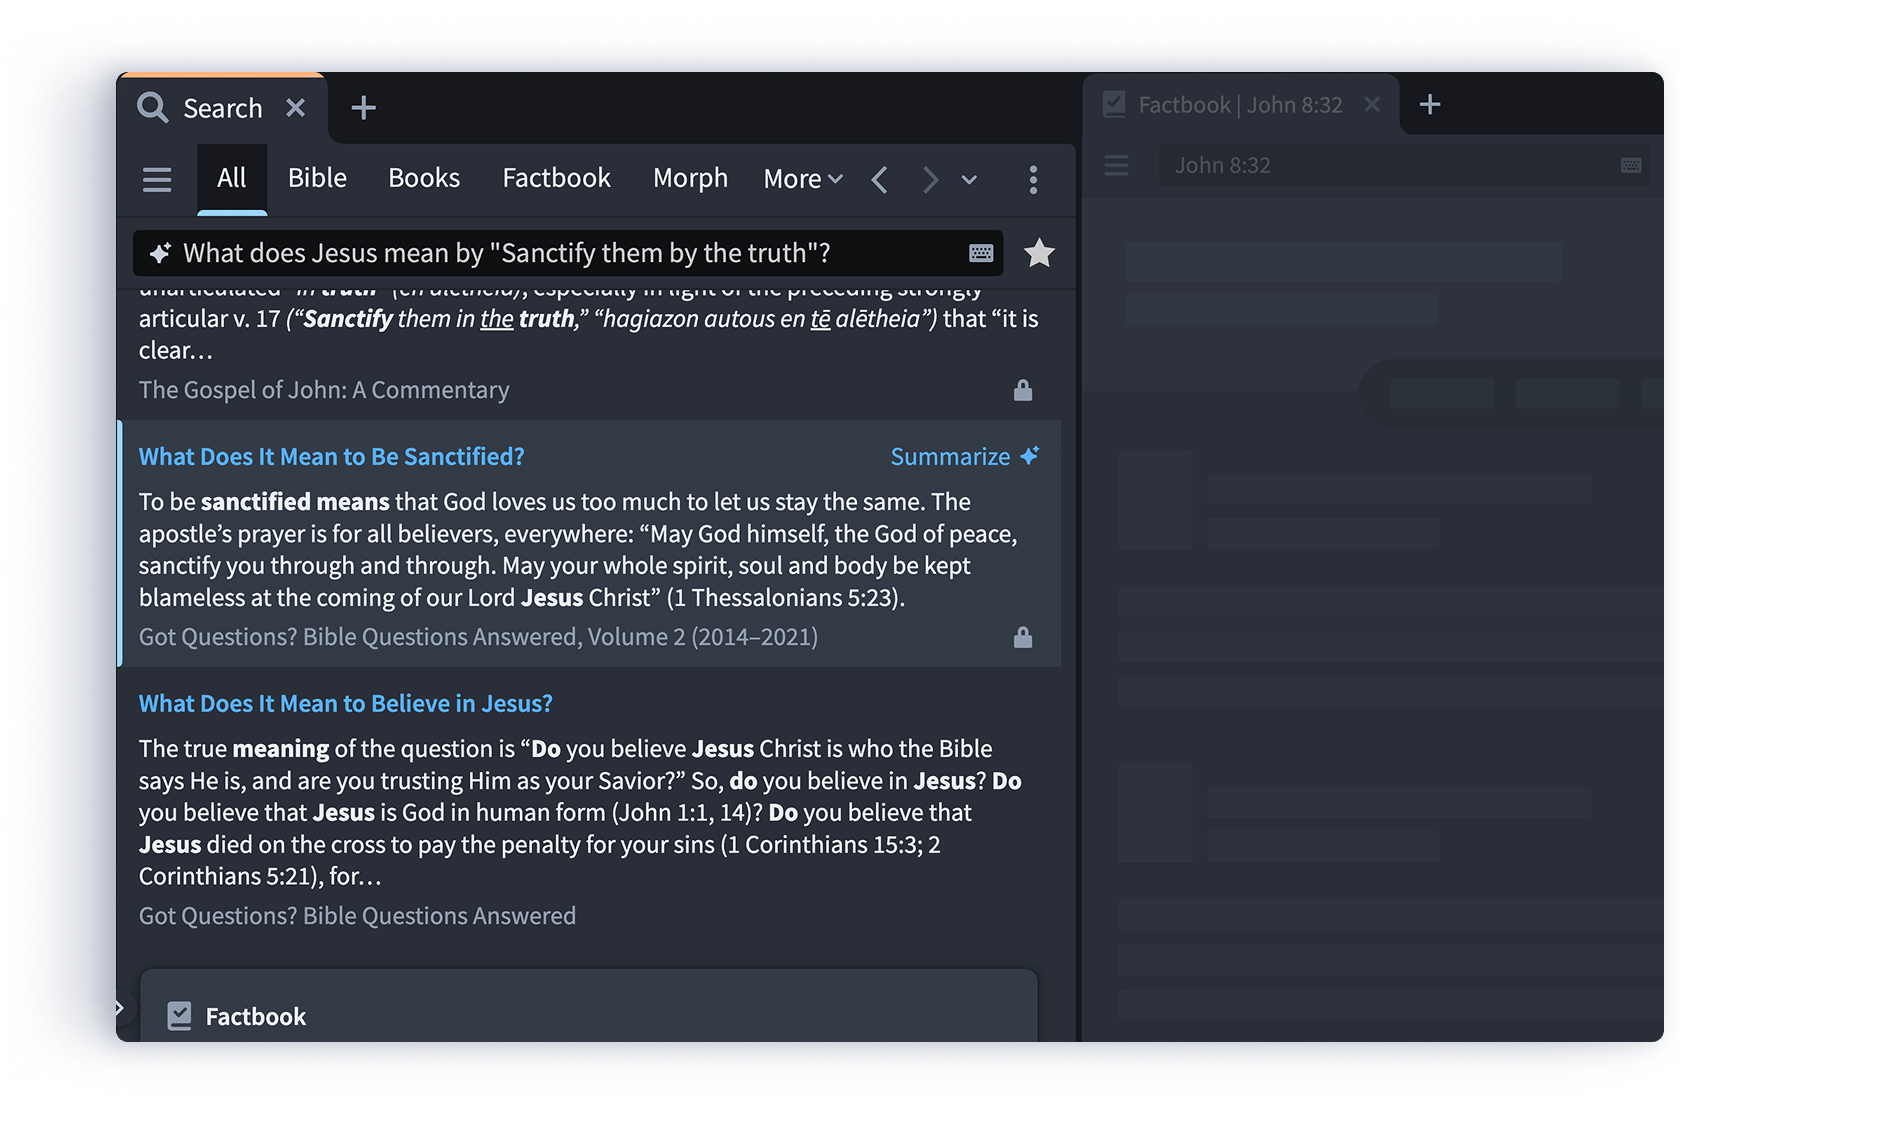Switch to the Bible search tab
This screenshot has width=1896, height=1124.
pyautogui.click(x=317, y=178)
